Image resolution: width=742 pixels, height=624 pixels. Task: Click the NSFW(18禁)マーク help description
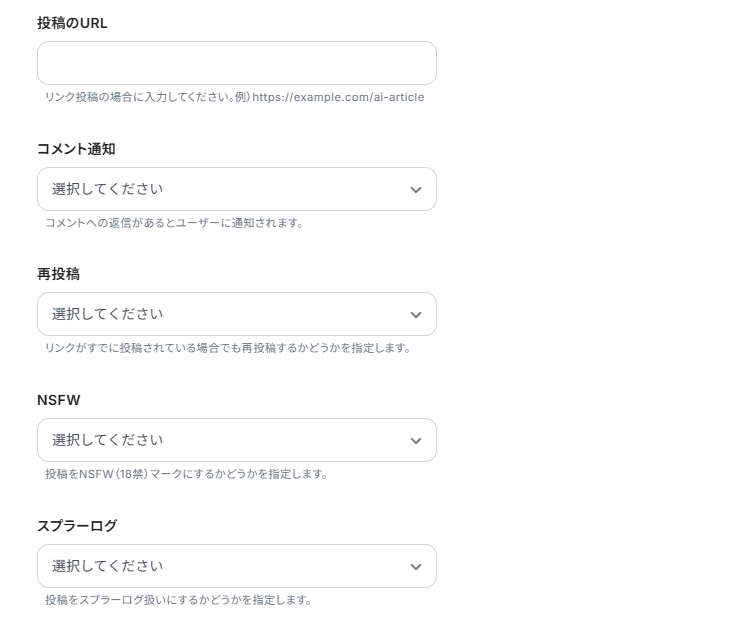pyautogui.click(x=186, y=474)
